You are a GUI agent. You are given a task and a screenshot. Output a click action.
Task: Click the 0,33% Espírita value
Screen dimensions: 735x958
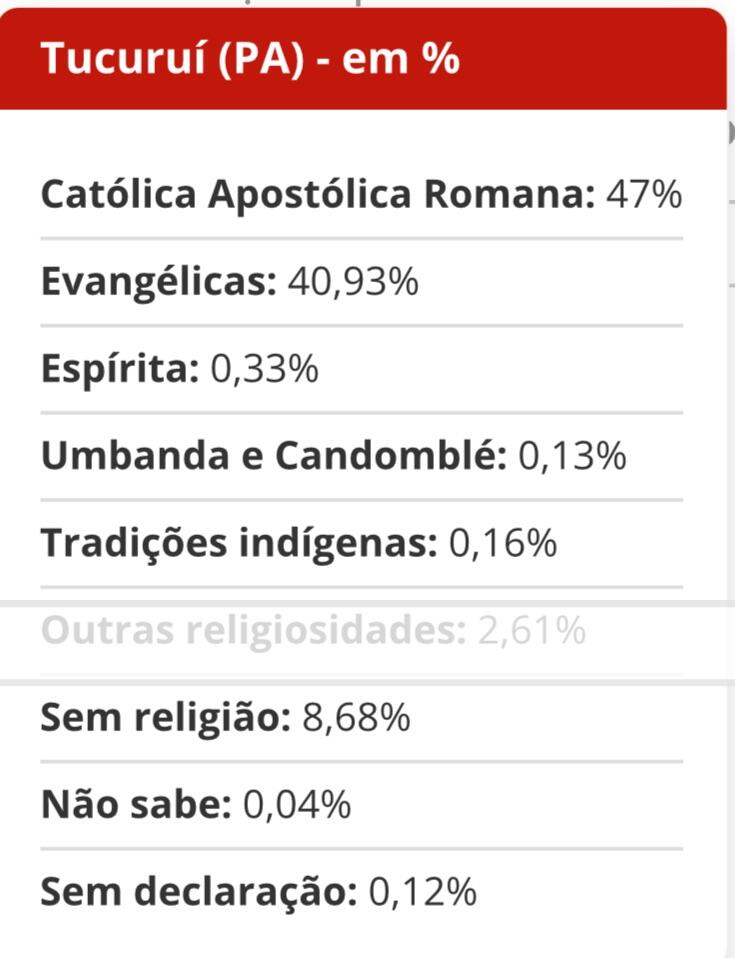[x=265, y=369]
